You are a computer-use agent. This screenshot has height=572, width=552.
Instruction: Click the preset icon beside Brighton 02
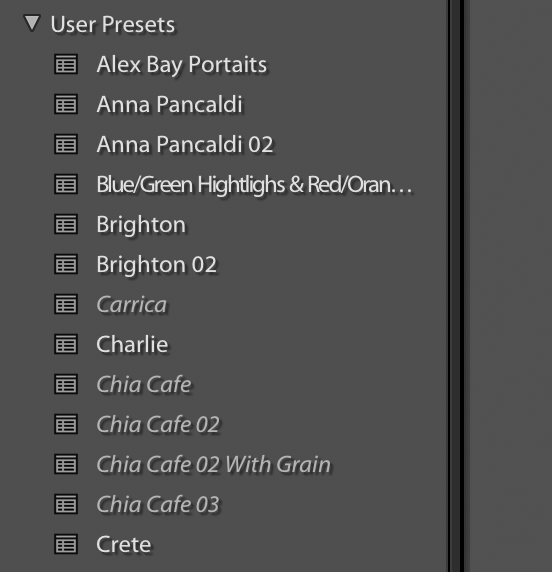pos(66,264)
